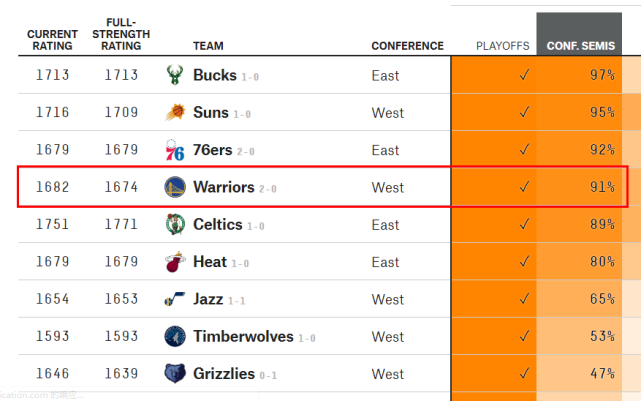
Task: Sort by TEAM column header
Action: pos(208,46)
